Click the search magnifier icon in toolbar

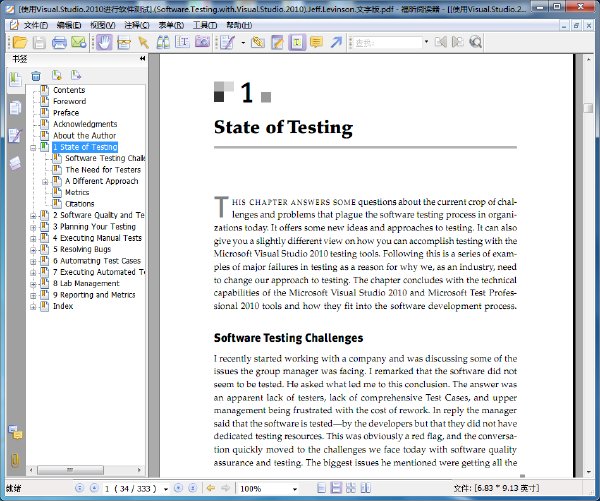click(x=476, y=42)
